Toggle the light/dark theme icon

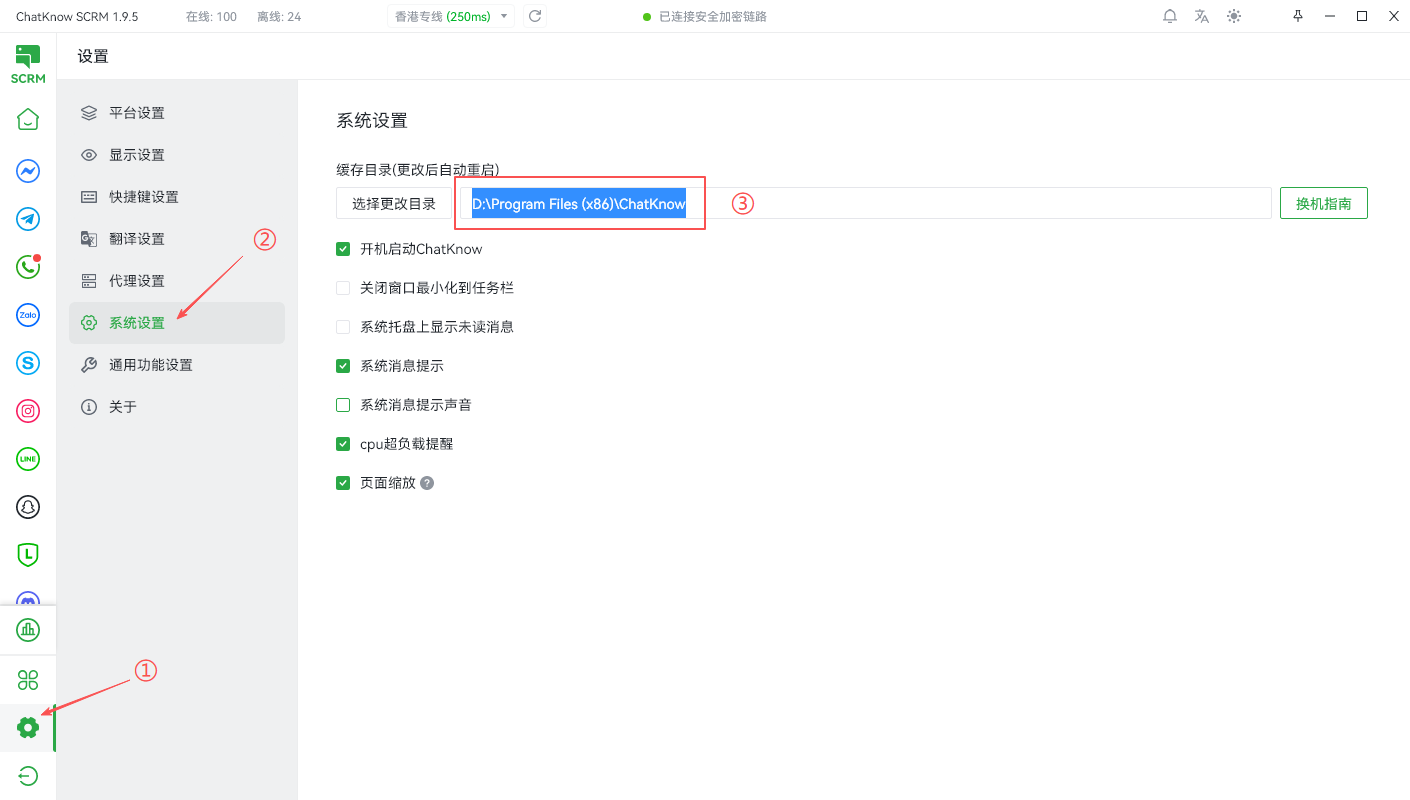click(x=1234, y=17)
